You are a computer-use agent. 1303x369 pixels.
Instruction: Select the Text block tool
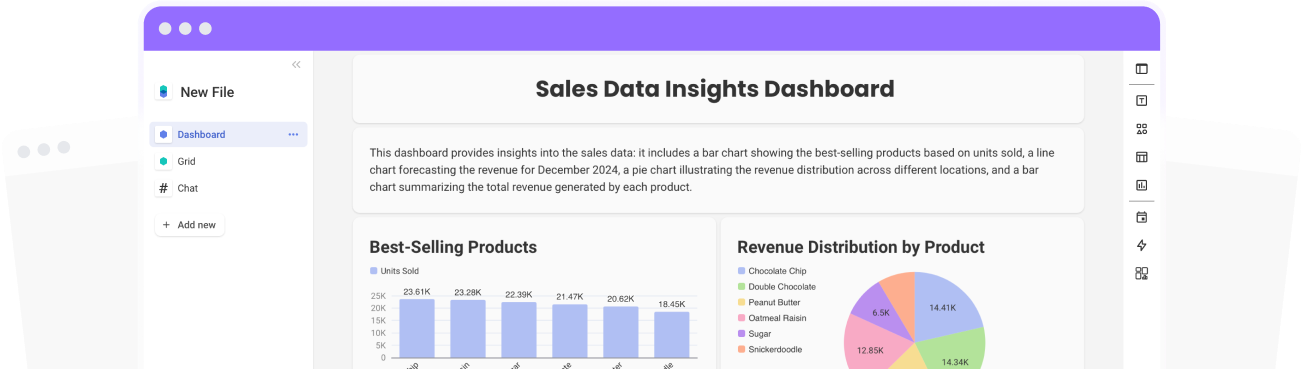click(x=1141, y=100)
